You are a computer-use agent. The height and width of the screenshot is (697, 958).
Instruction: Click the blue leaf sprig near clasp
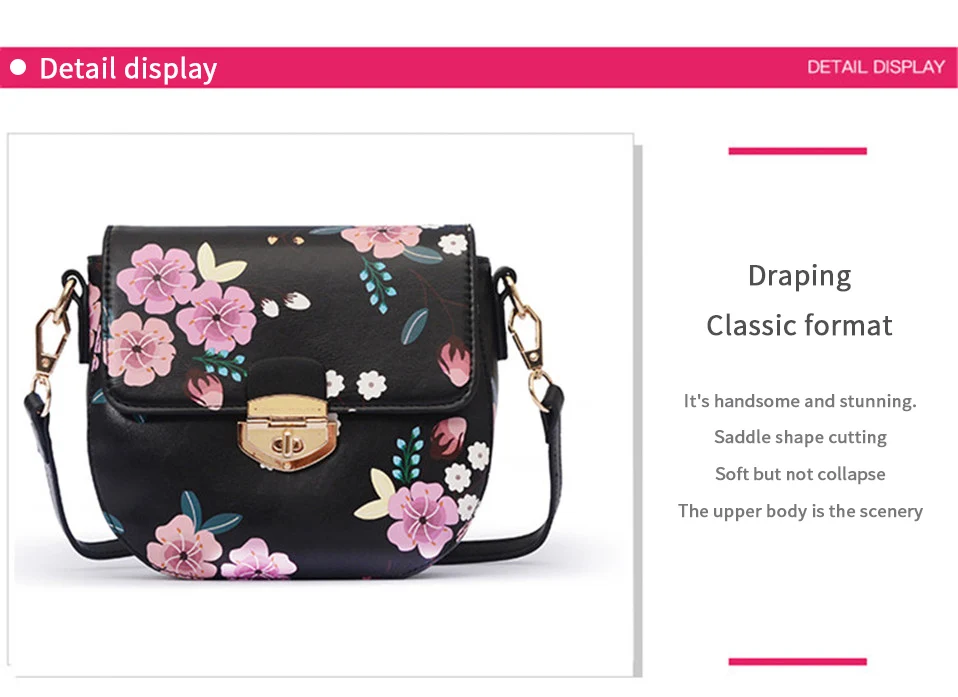coord(408,453)
